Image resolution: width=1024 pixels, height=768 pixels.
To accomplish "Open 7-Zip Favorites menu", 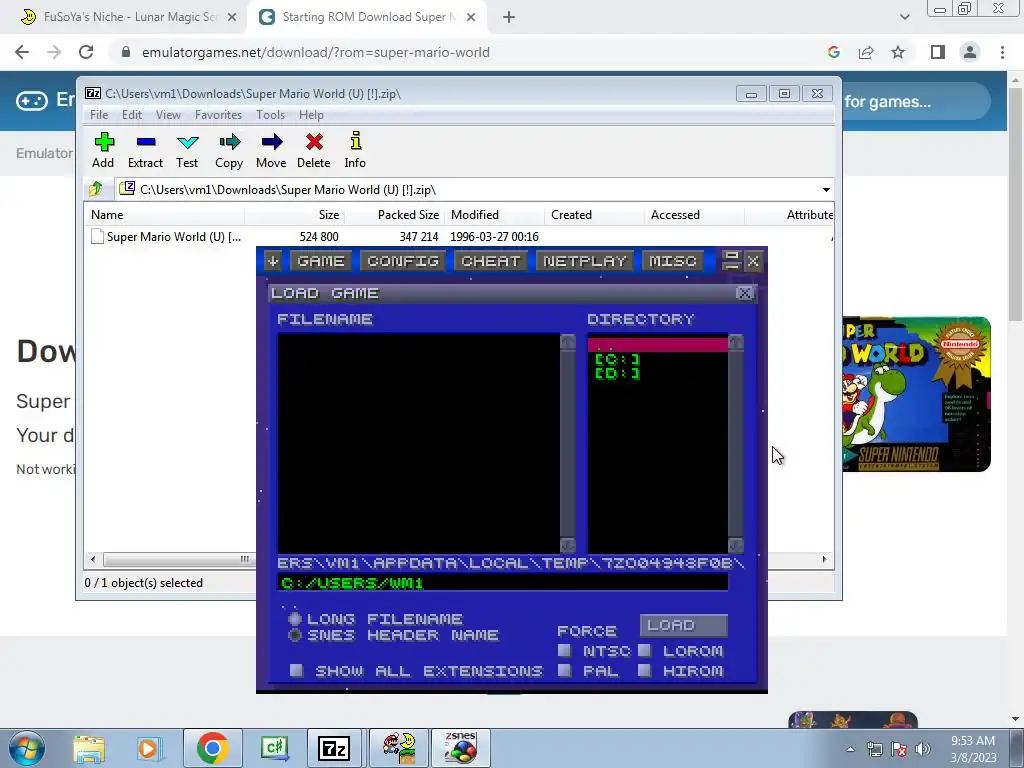I will point(218,115).
